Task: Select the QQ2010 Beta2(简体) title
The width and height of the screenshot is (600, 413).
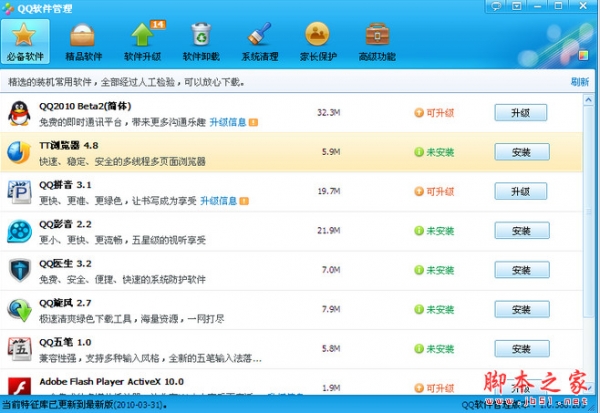Action: 85,106
